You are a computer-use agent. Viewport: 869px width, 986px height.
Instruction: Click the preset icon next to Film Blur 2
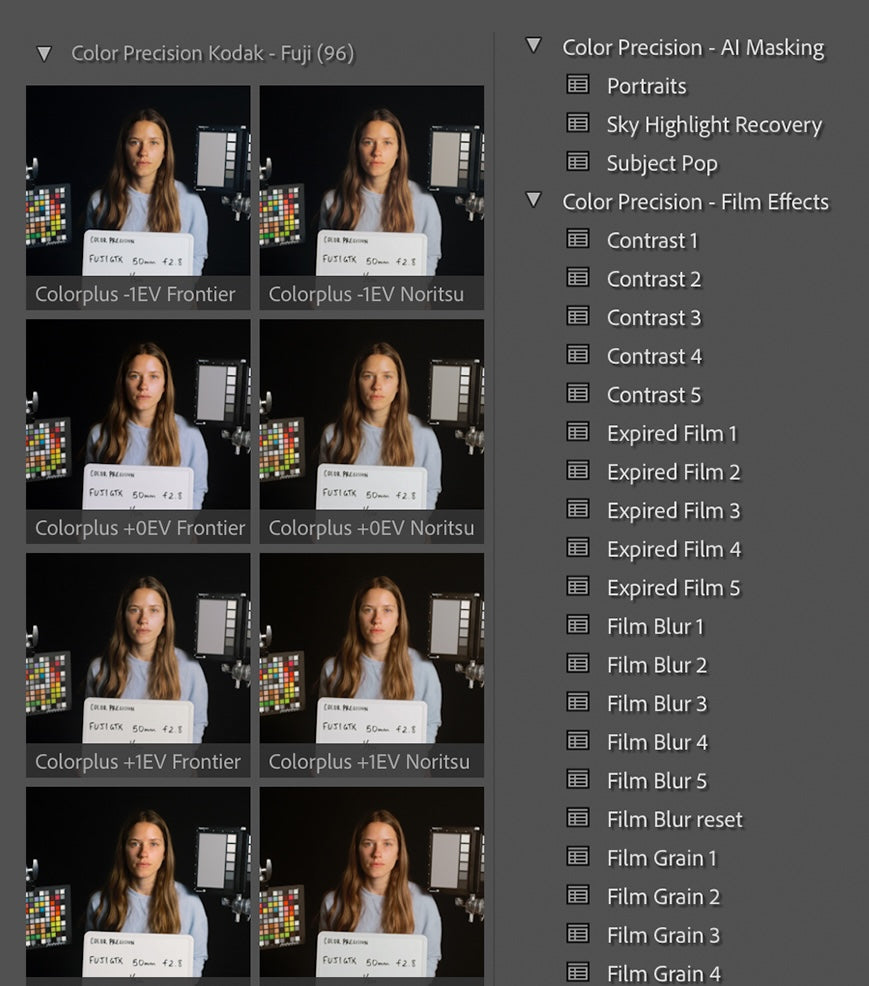tap(578, 664)
